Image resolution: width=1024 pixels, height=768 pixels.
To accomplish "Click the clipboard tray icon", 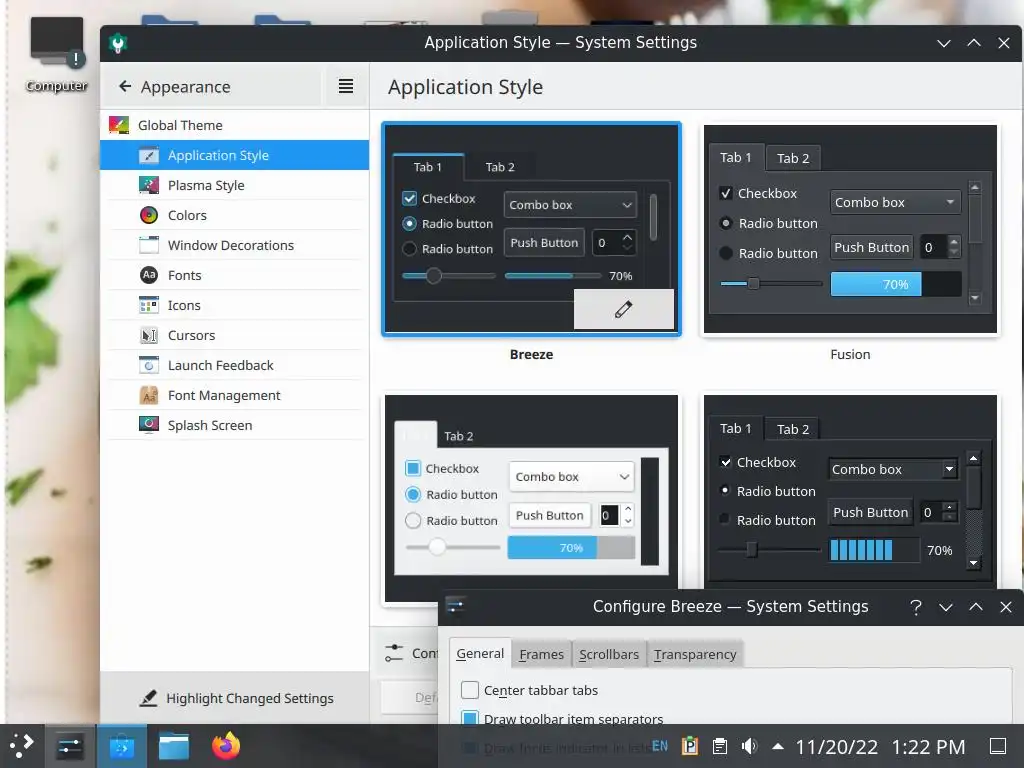I will (x=720, y=746).
